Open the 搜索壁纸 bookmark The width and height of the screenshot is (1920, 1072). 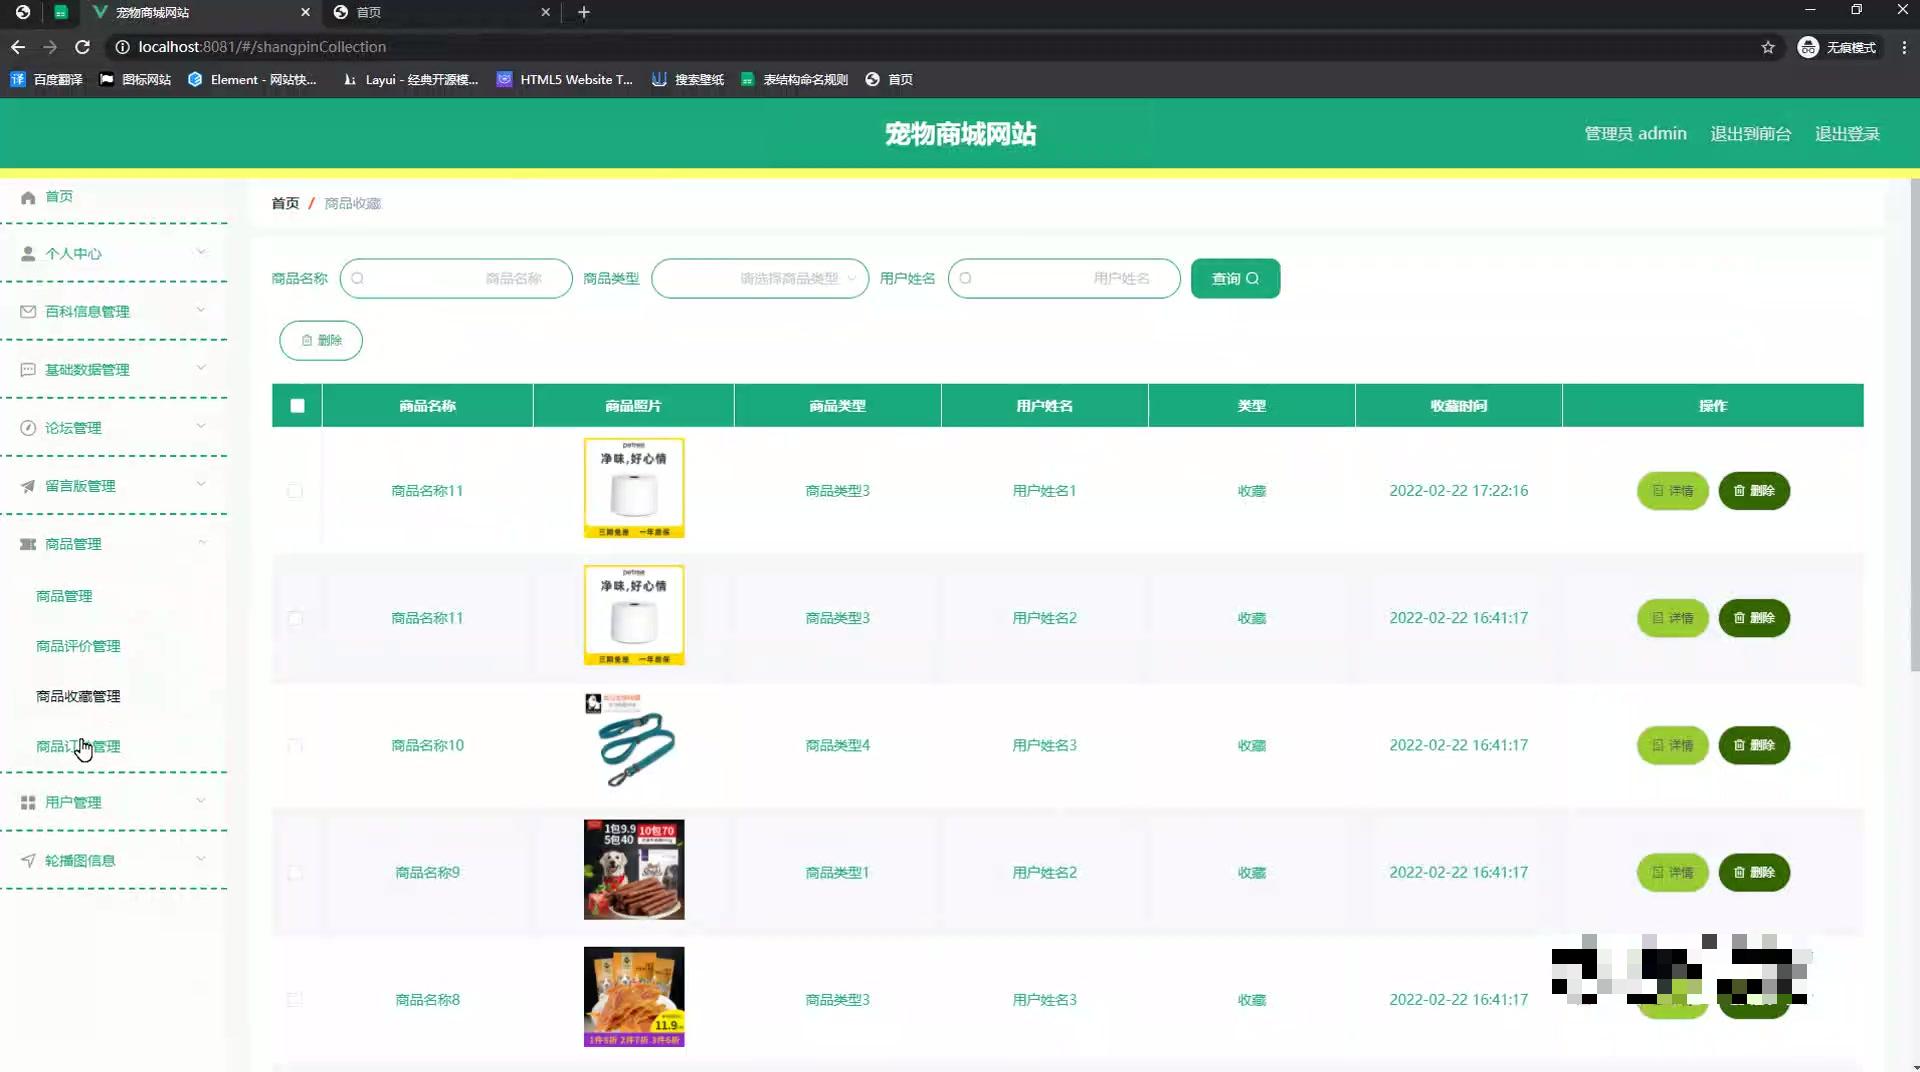tap(688, 79)
